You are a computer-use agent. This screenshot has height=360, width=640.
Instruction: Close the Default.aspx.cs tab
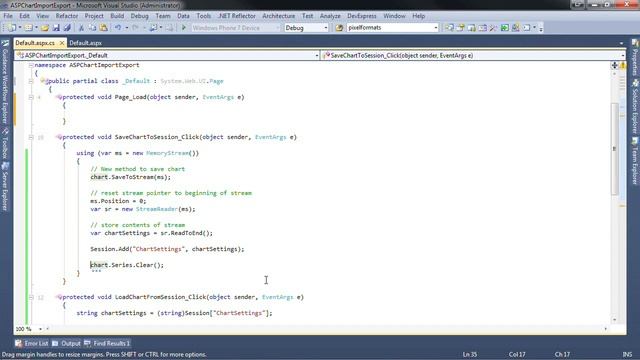(x=62, y=43)
